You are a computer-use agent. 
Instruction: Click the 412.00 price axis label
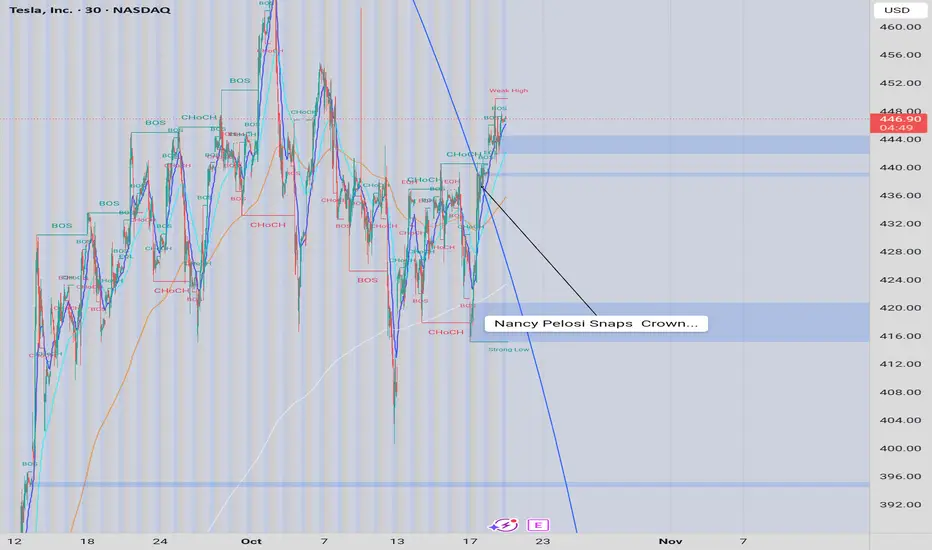900,364
